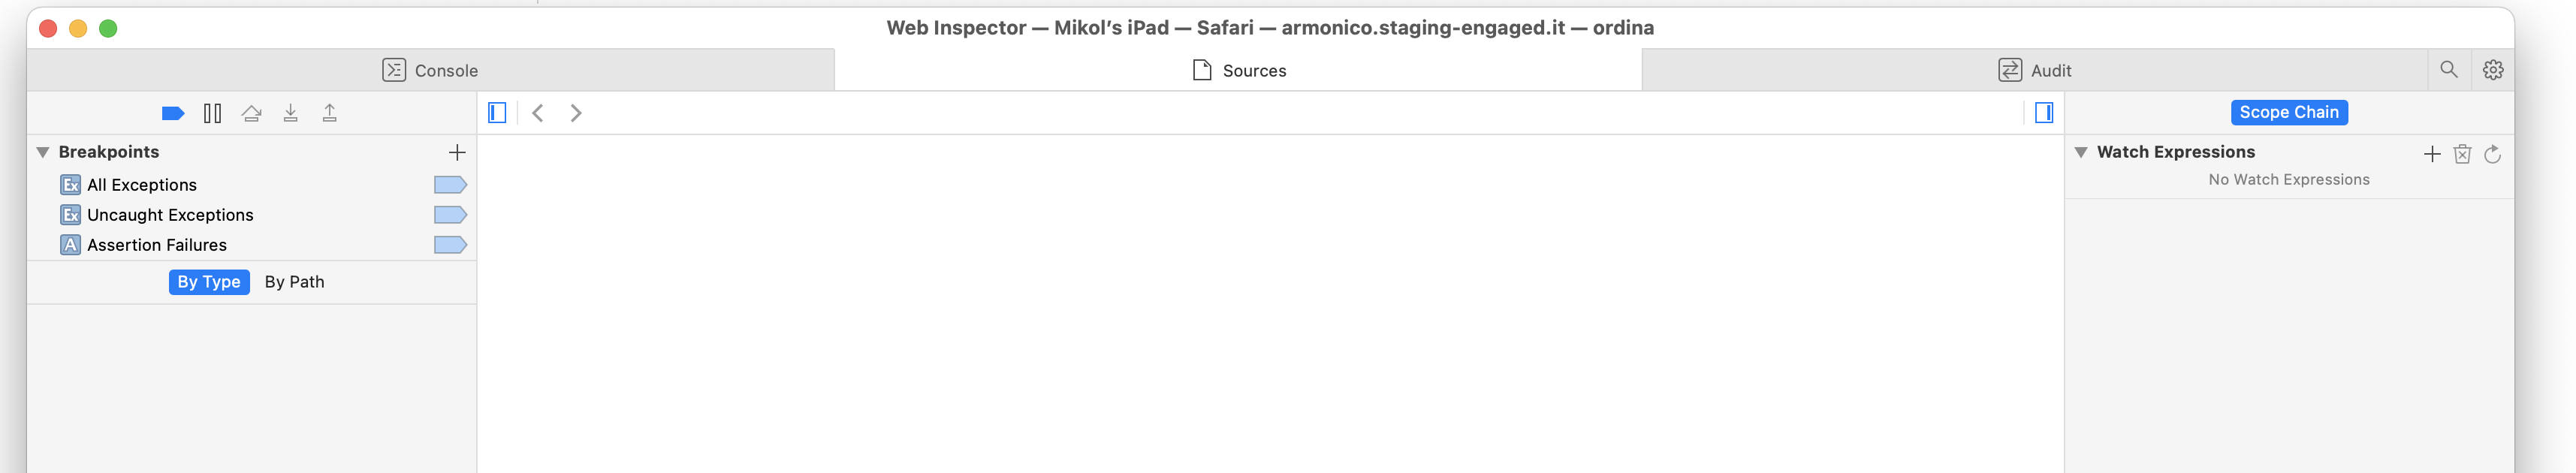
Task: Refresh the watch expressions
Action: coord(2492,154)
